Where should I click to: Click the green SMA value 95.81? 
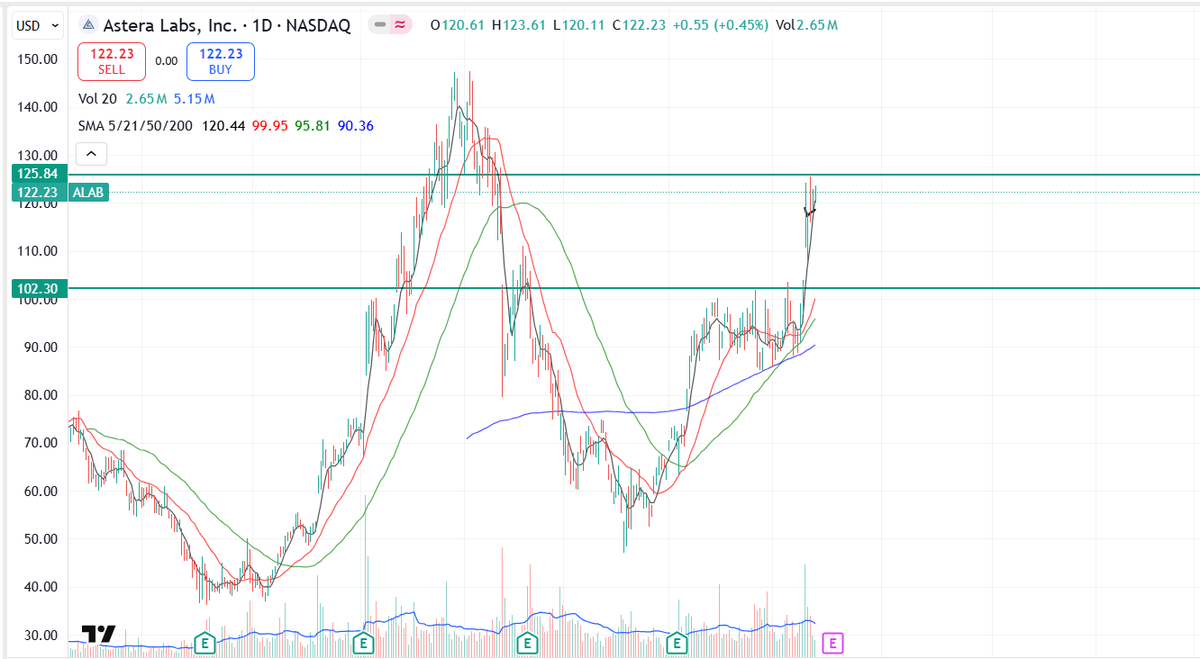pyautogui.click(x=312, y=126)
